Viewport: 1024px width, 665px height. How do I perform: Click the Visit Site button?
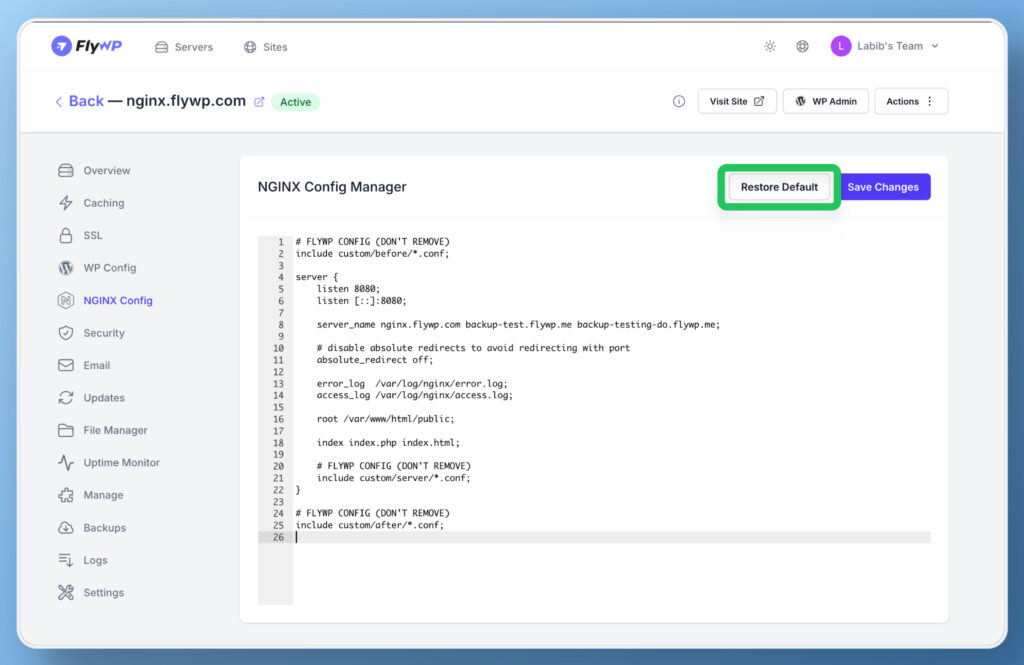tap(737, 101)
